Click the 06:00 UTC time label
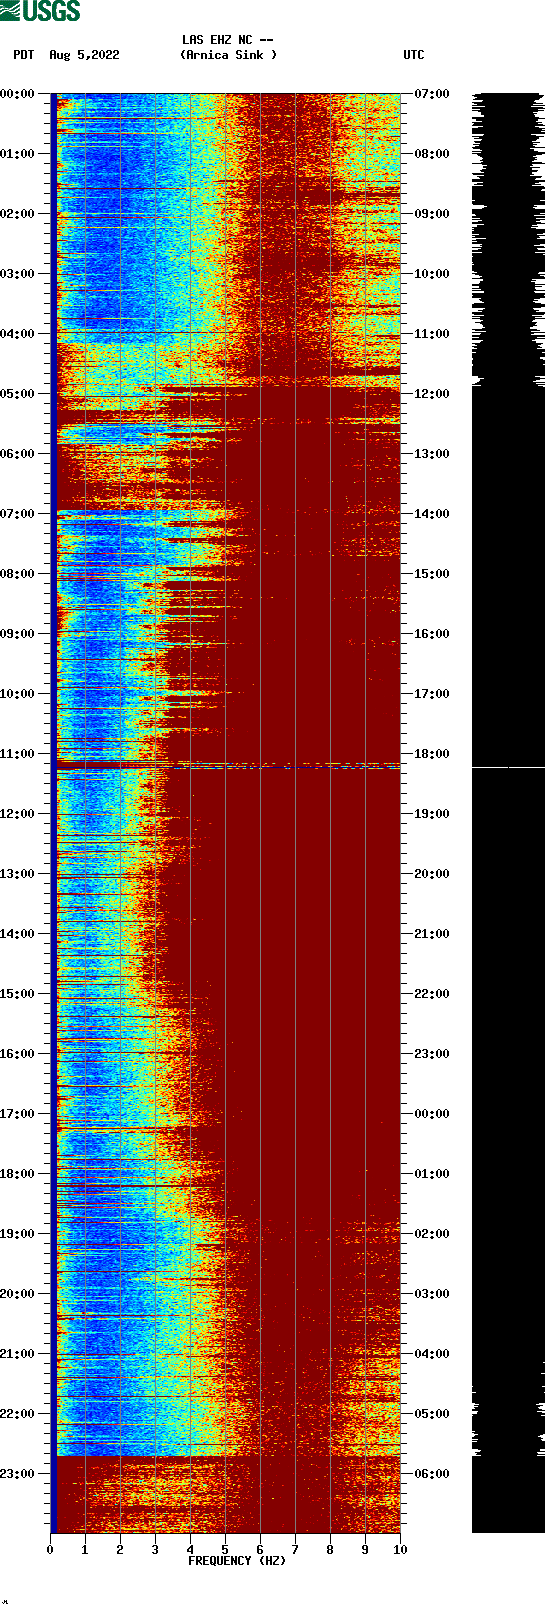552x1613 pixels. click(432, 1474)
